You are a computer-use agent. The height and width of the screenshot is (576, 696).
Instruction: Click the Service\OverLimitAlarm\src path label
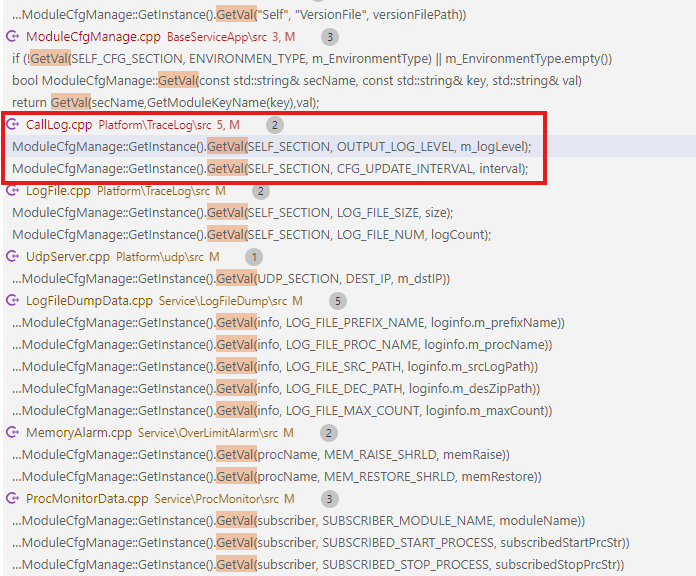[208, 433]
